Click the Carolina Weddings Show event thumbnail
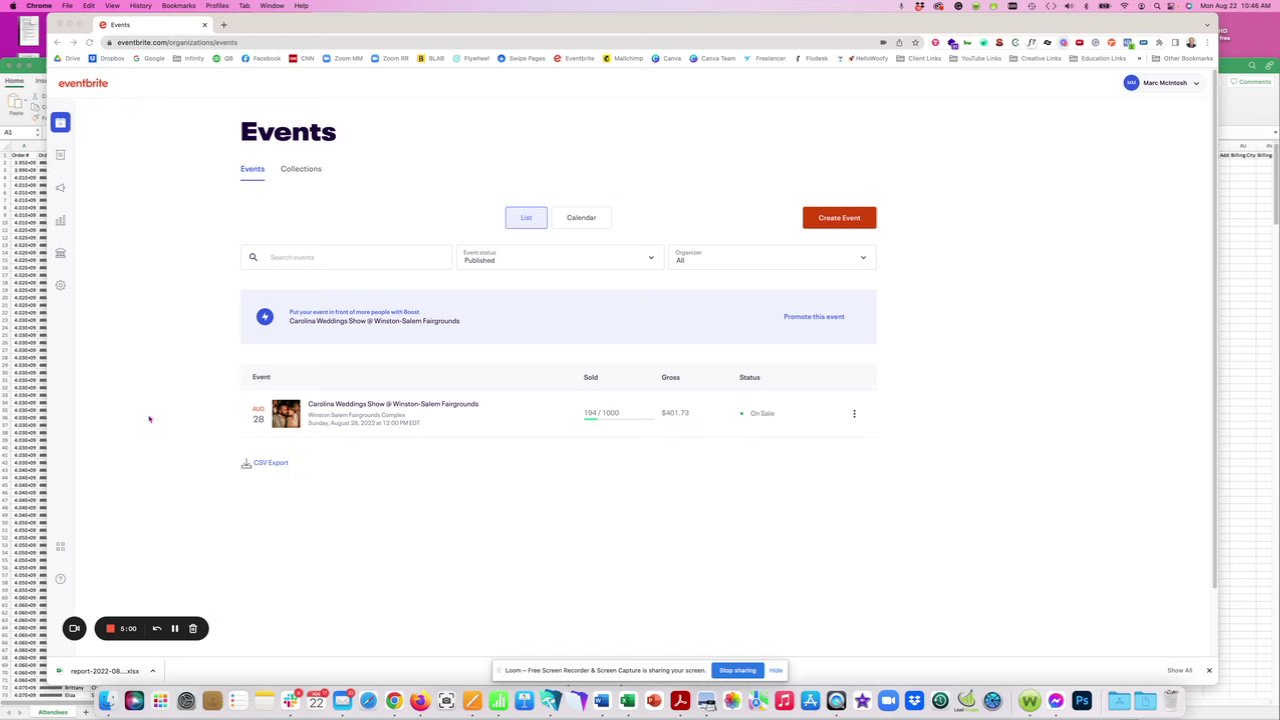 point(286,414)
